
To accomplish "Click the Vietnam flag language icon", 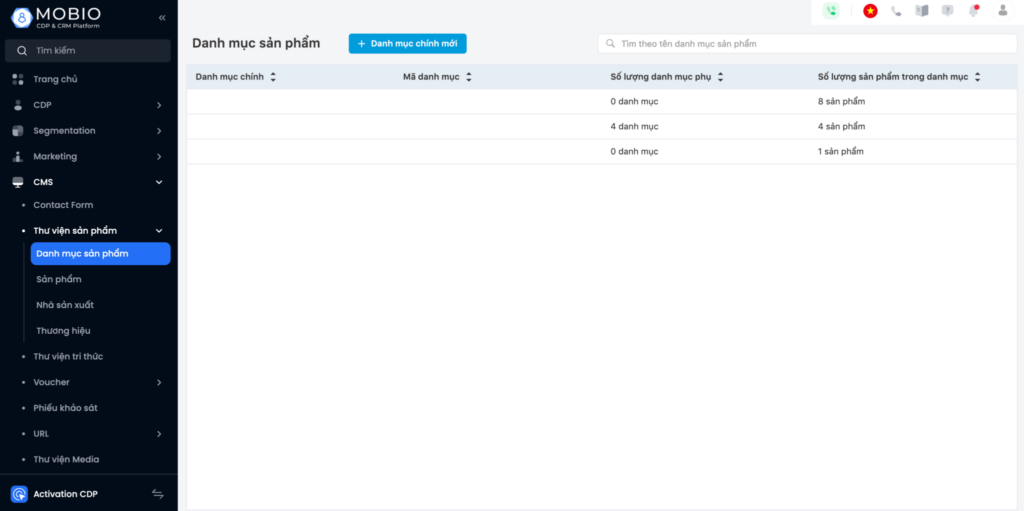I will click(x=870, y=11).
